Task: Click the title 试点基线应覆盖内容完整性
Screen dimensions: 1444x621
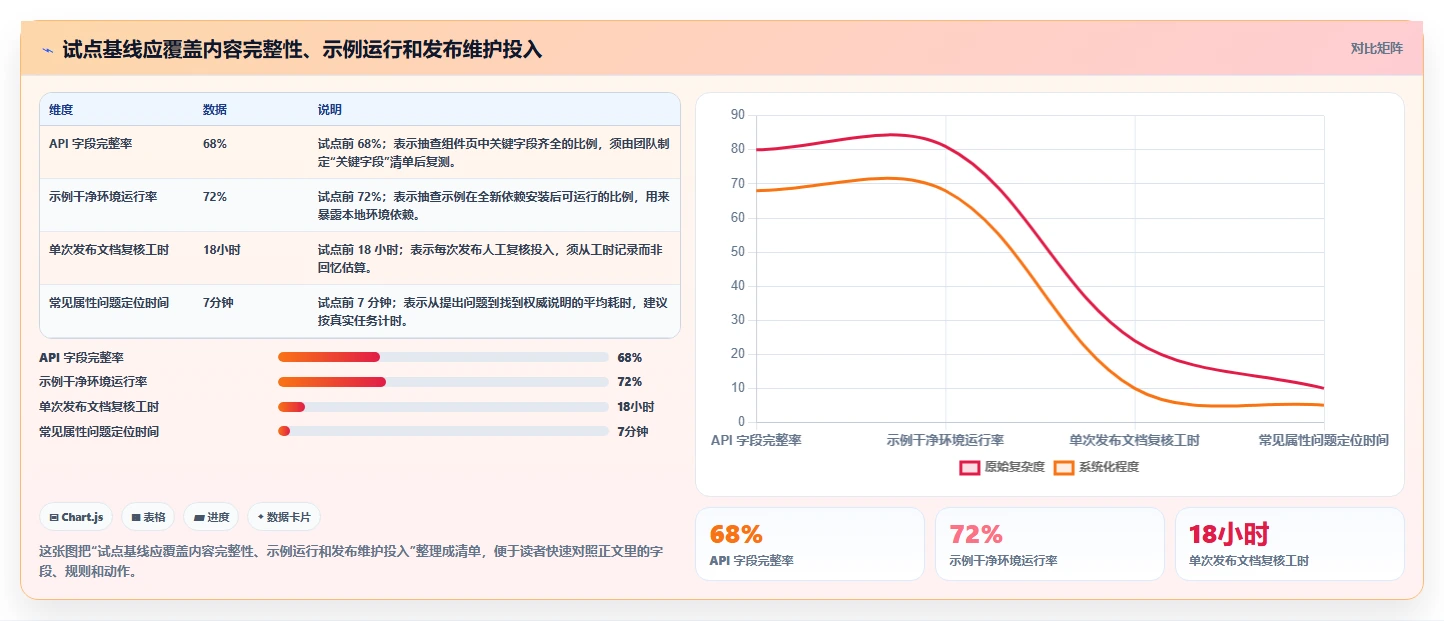Action: pyautogui.click(x=302, y=49)
